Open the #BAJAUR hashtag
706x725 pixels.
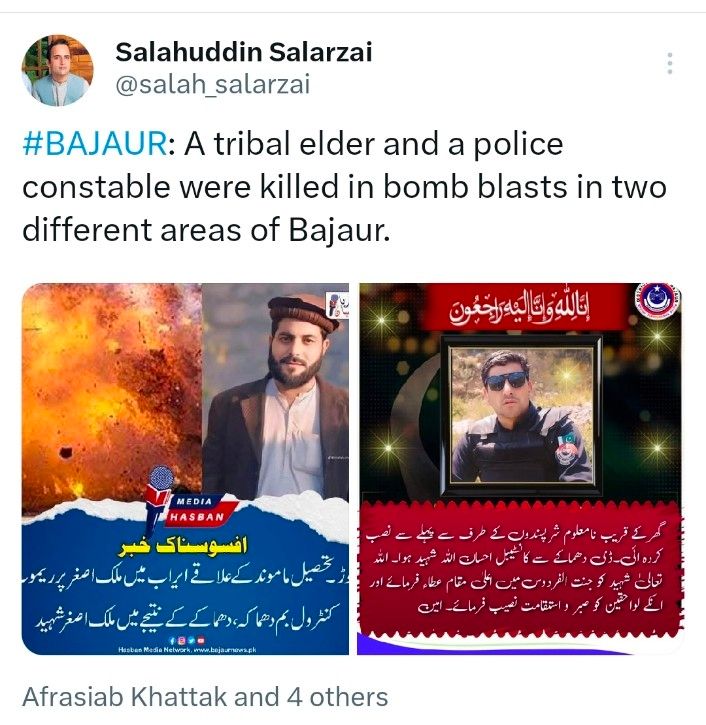pos(95,144)
